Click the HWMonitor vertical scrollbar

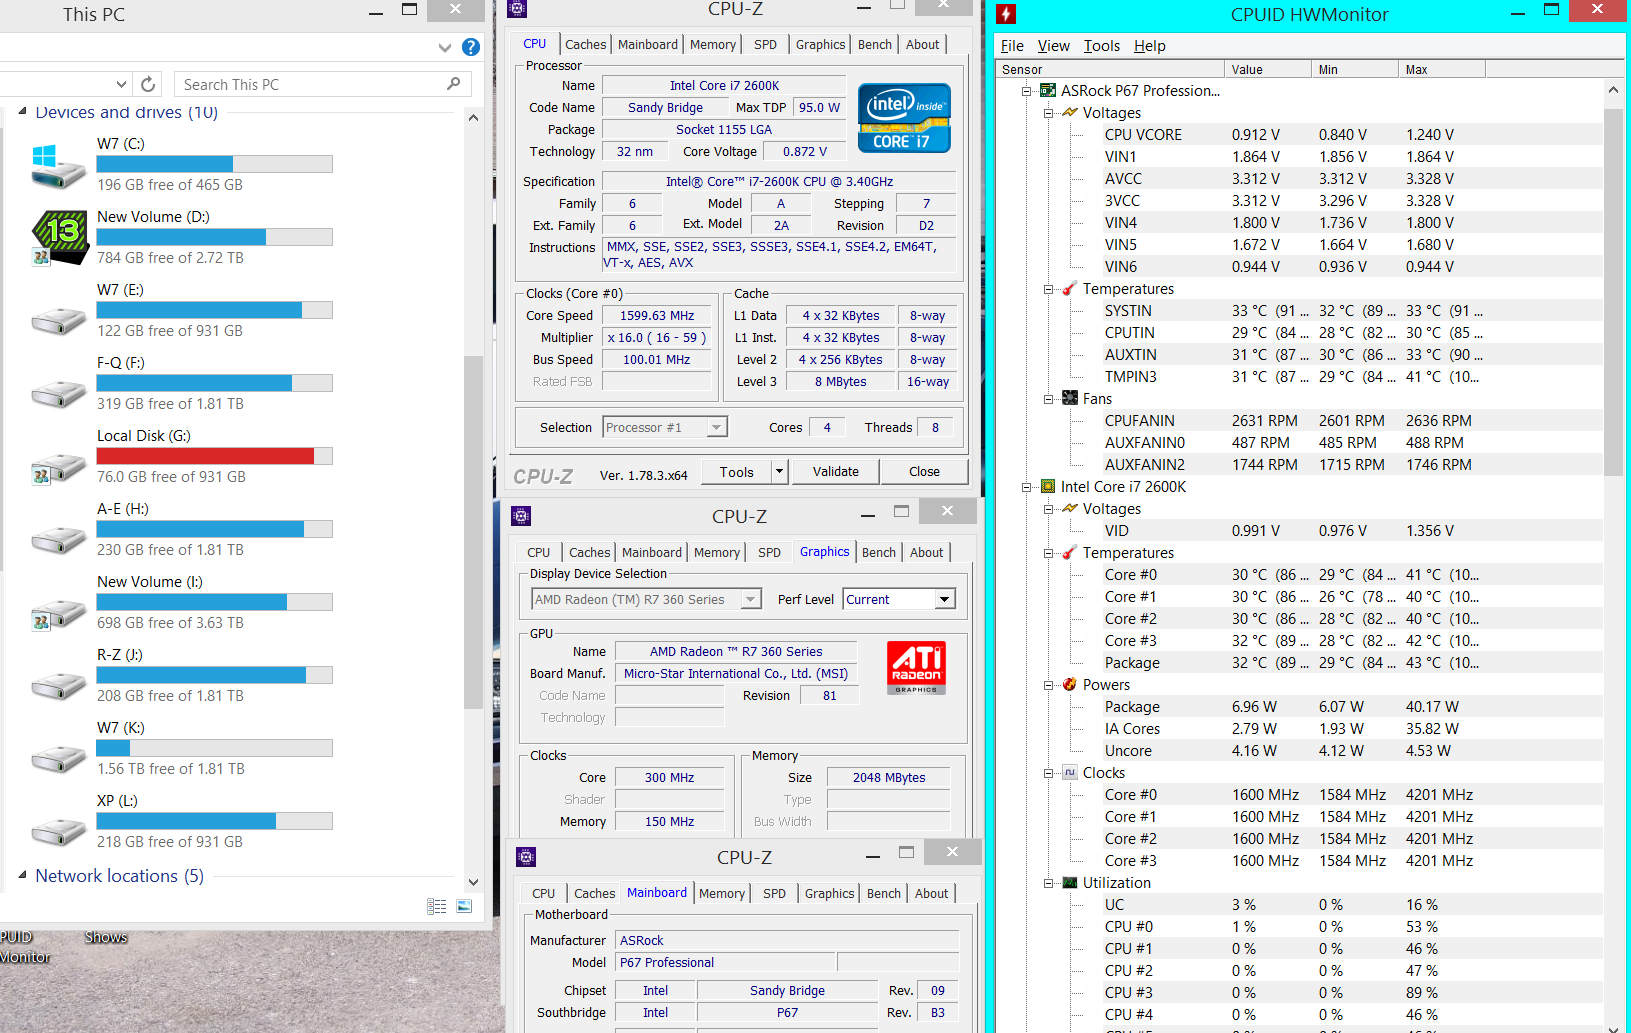1613,291
